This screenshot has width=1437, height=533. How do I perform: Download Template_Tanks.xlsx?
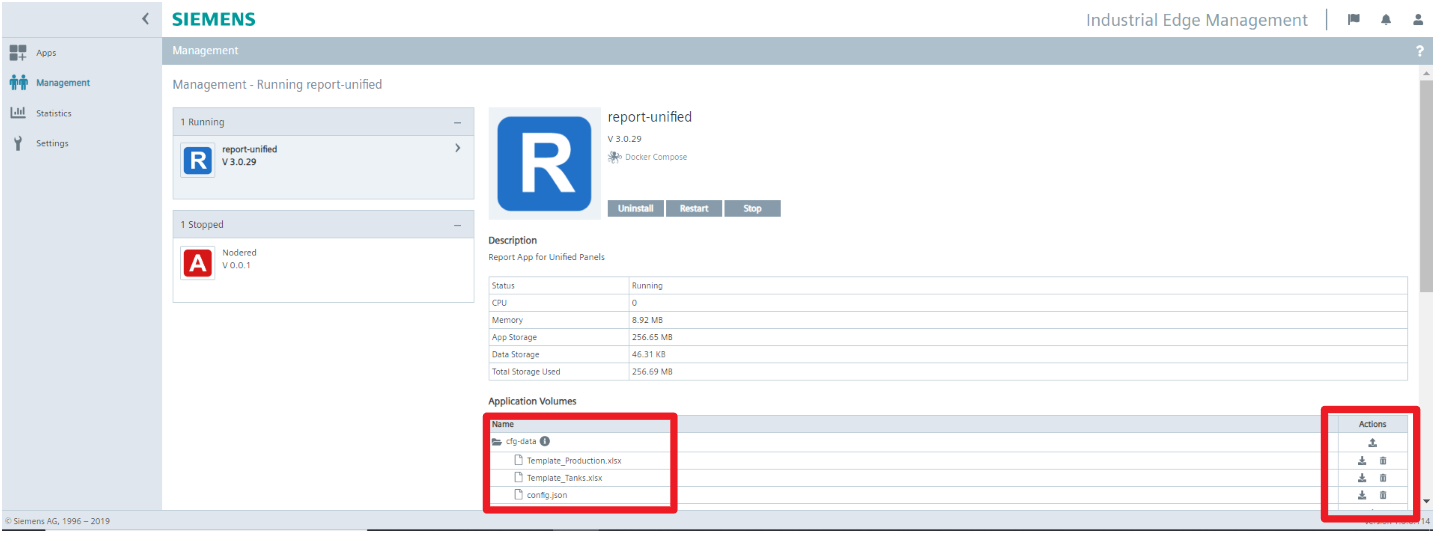1362,478
